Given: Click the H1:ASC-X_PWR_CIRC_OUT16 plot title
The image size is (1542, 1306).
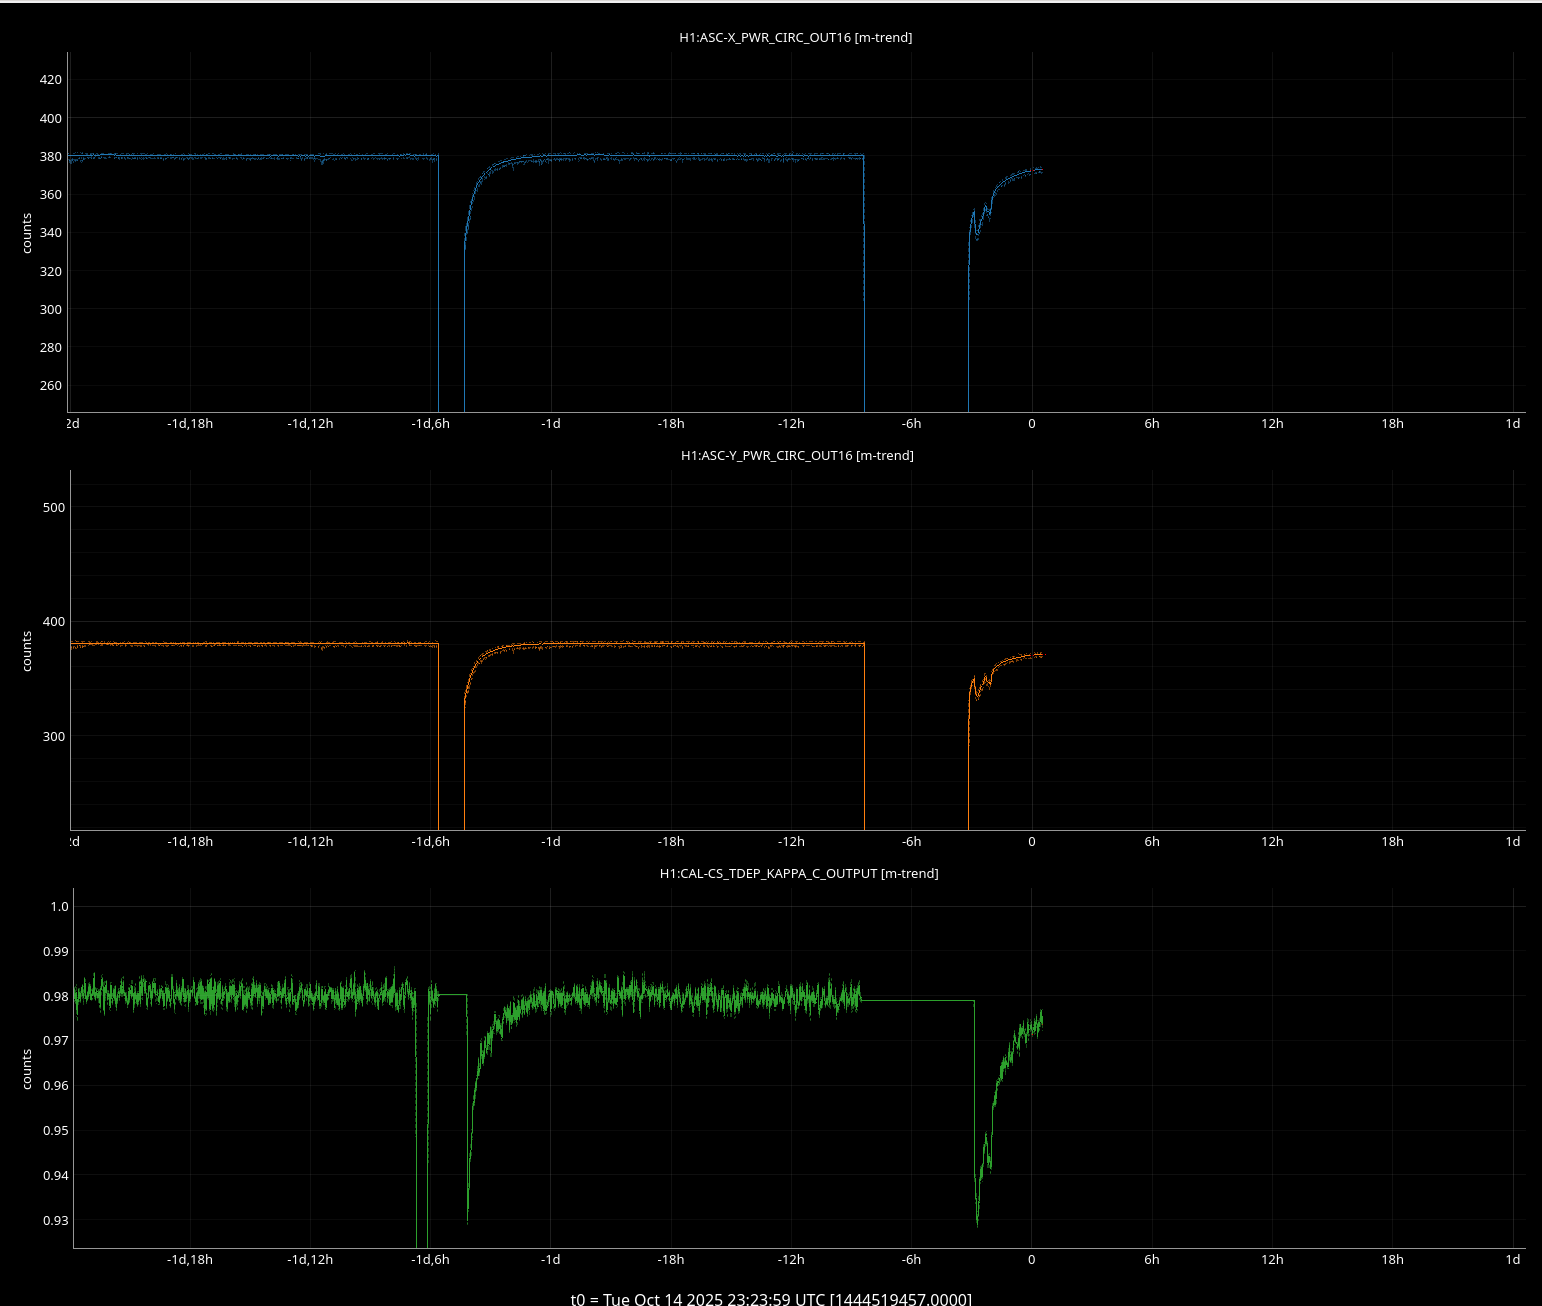Looking at the screenshot, I should pos(795,38).
